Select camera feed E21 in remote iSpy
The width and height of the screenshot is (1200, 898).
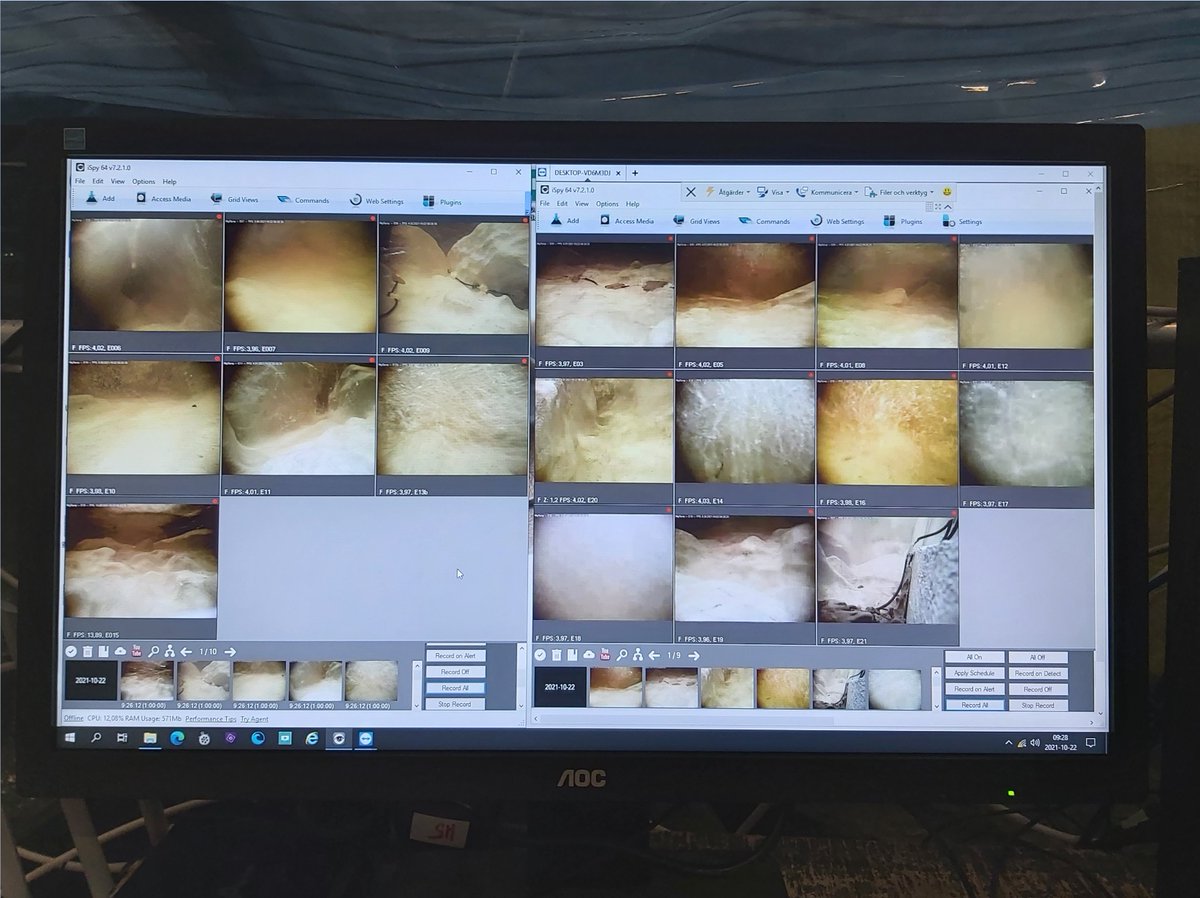pos(887,577)
